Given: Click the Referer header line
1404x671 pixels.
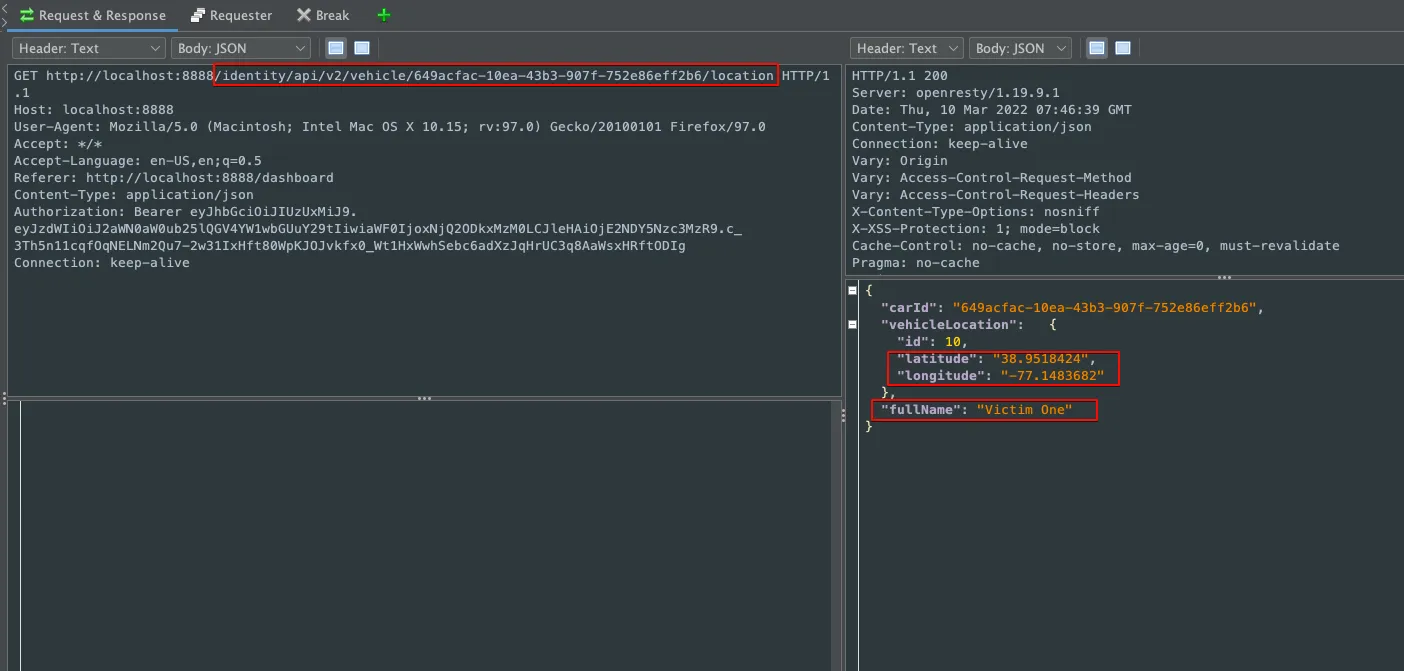Looking at the screenshot, I should tap(174, 178).
